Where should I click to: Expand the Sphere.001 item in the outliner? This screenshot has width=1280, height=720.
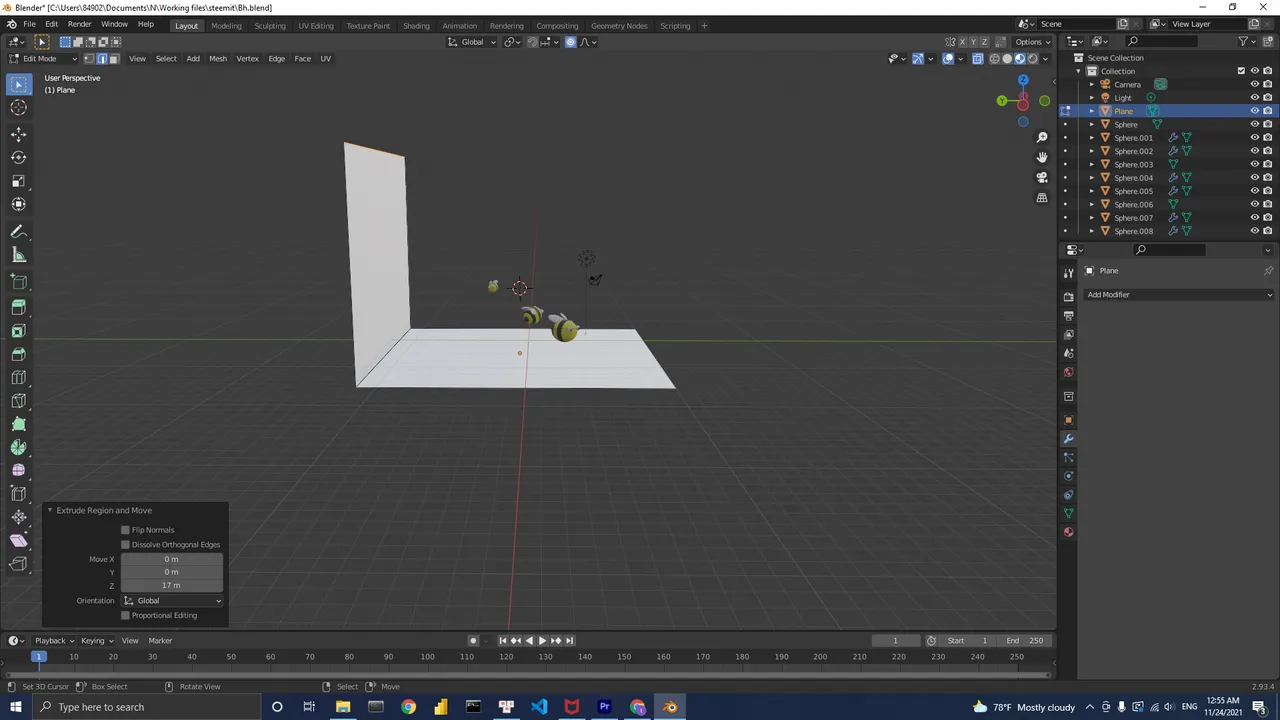click(1092, 138)
